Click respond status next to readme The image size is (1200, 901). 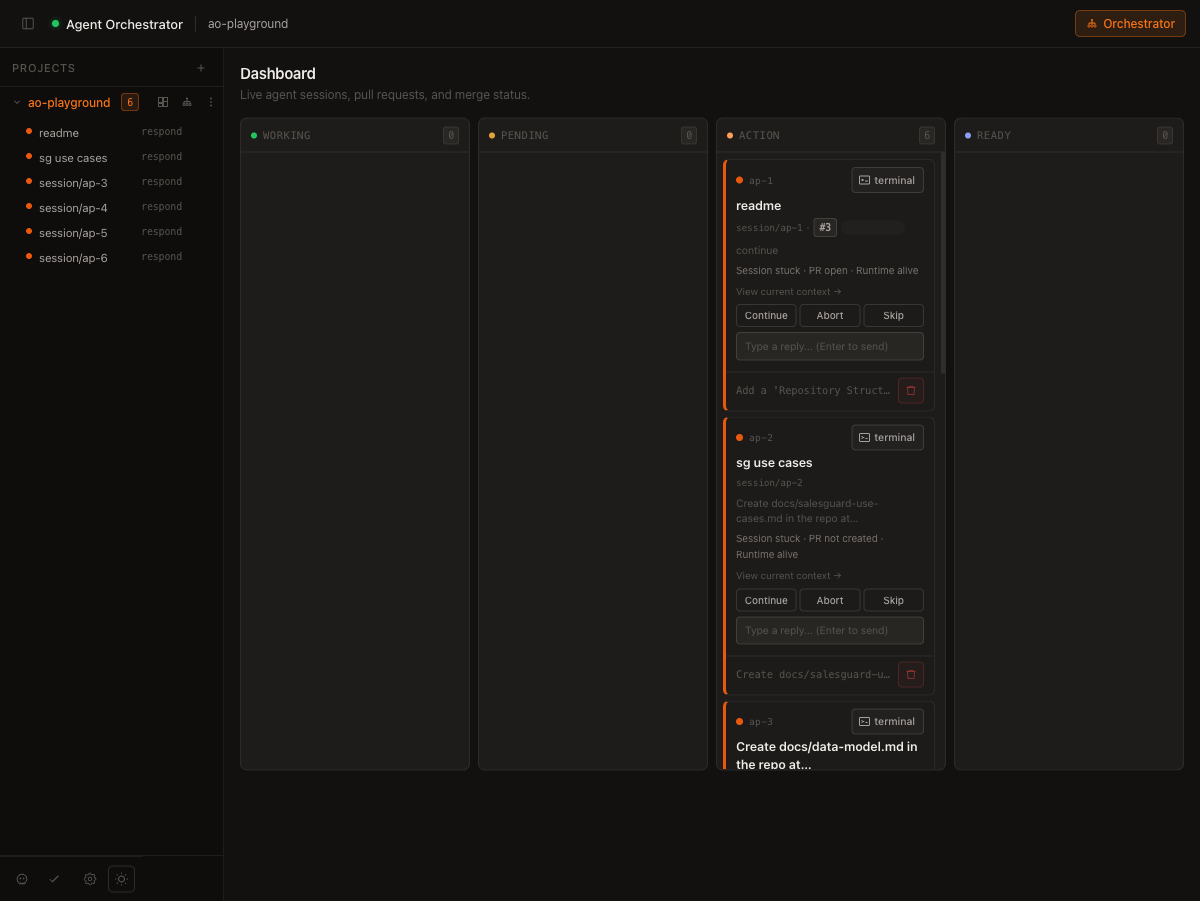pos(162,132)
